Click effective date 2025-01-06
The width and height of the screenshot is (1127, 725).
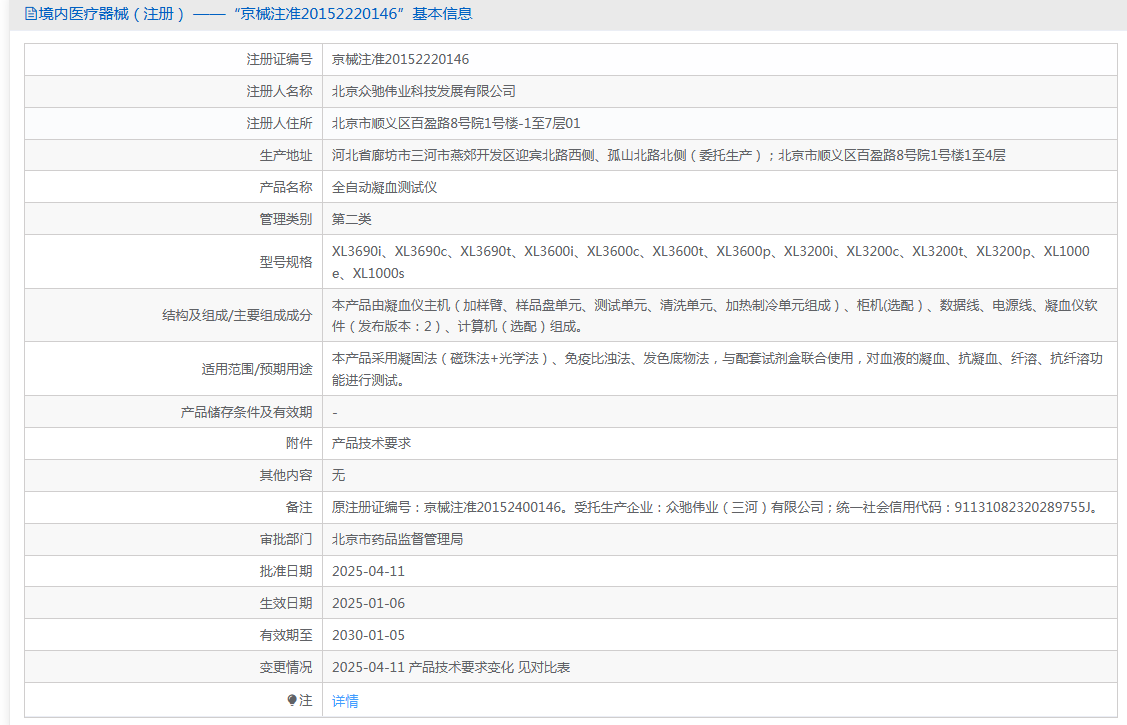[x=368, y=603]
